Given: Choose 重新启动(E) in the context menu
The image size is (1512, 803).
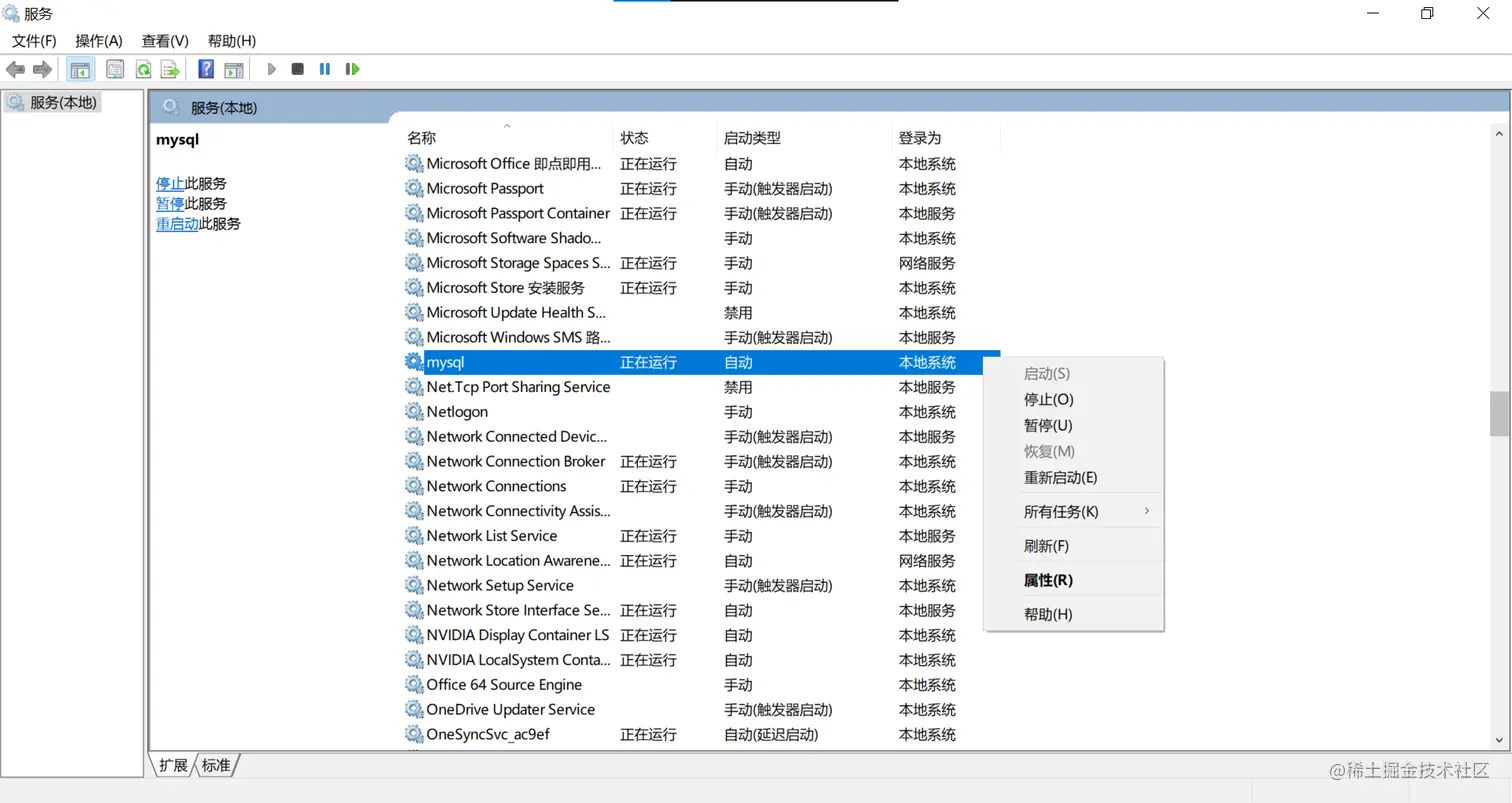Looking at the screenshot, I should pos(1074,477).
